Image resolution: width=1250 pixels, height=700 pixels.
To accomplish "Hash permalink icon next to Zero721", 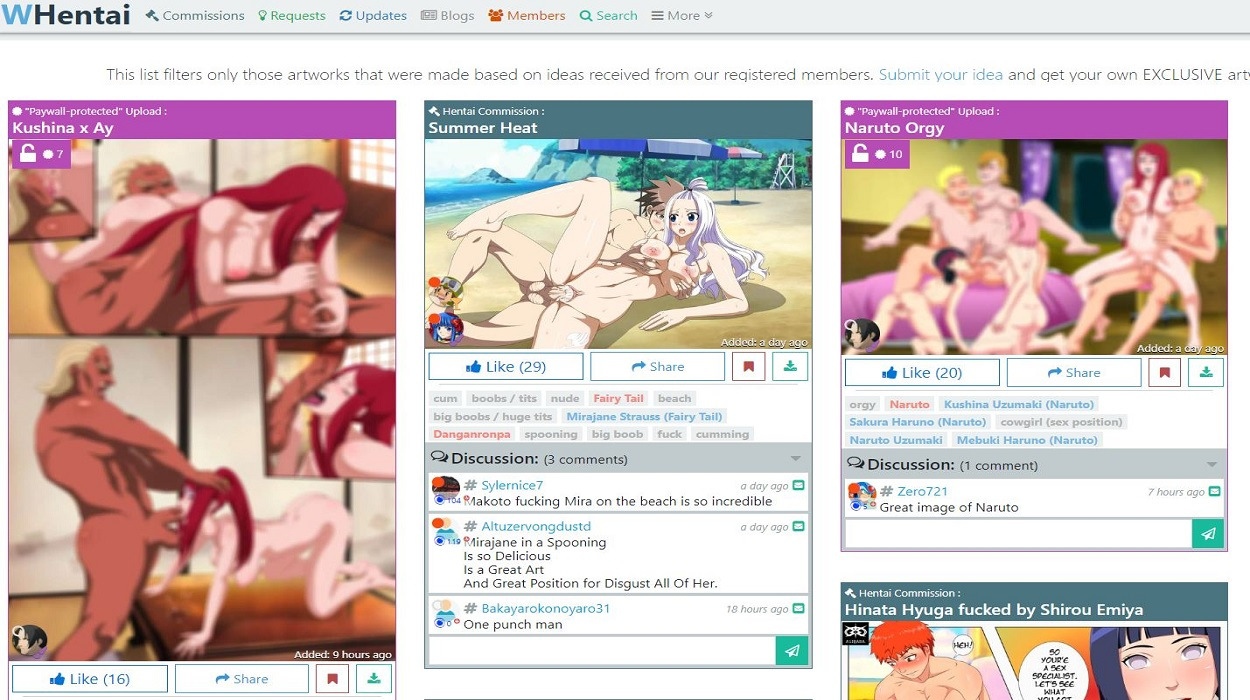I will (886, 492).
